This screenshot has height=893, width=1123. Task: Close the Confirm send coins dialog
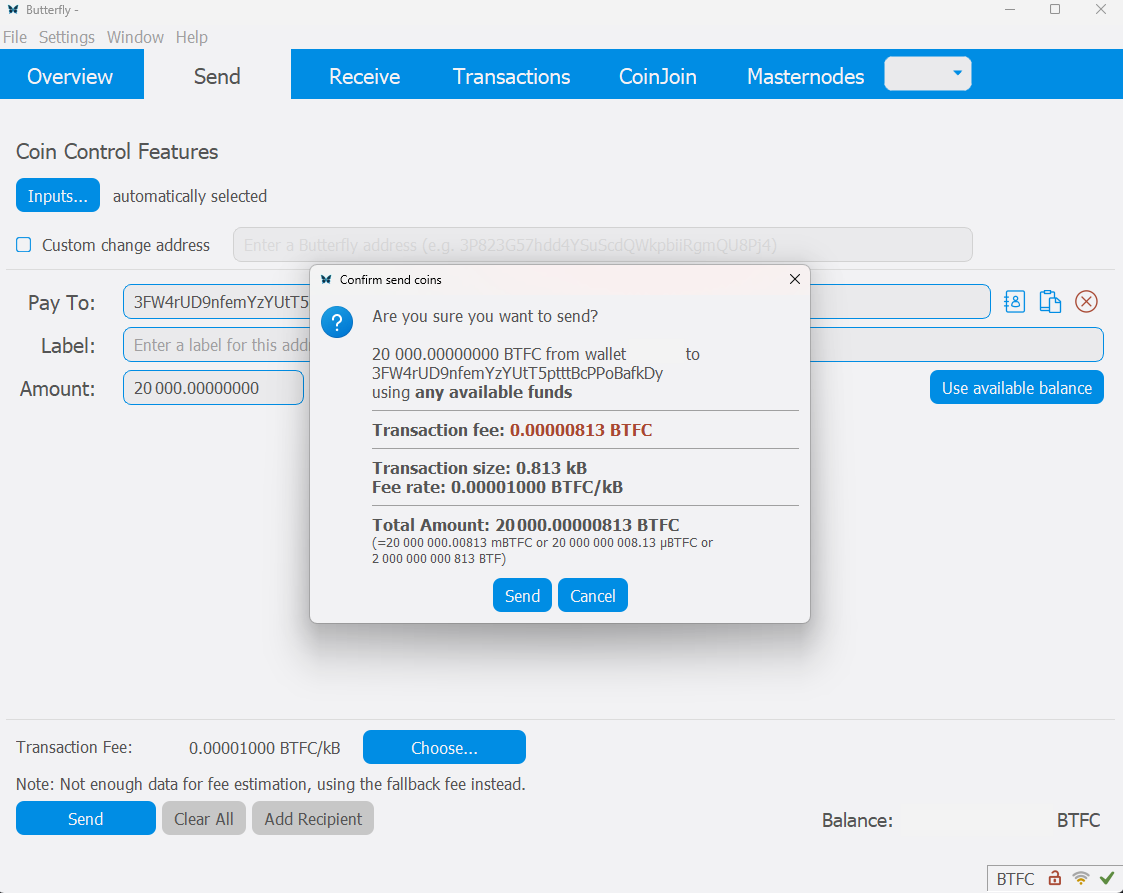point(795,280)
